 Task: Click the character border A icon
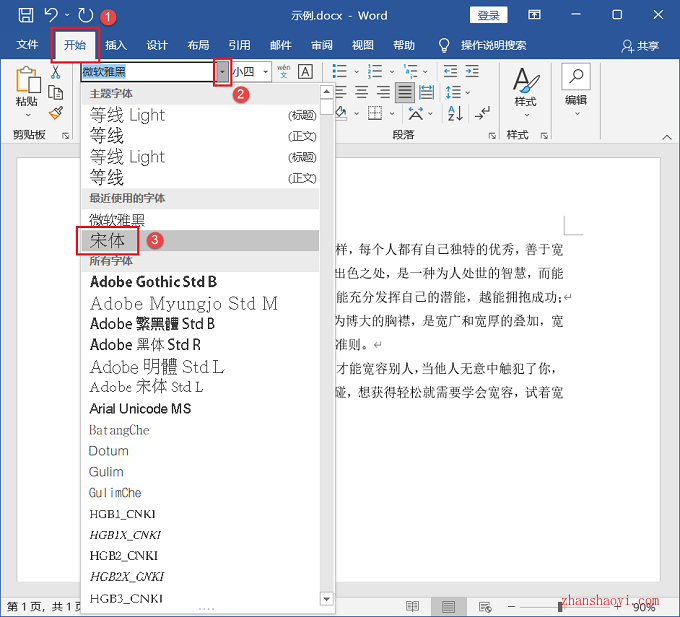[305, 72]
